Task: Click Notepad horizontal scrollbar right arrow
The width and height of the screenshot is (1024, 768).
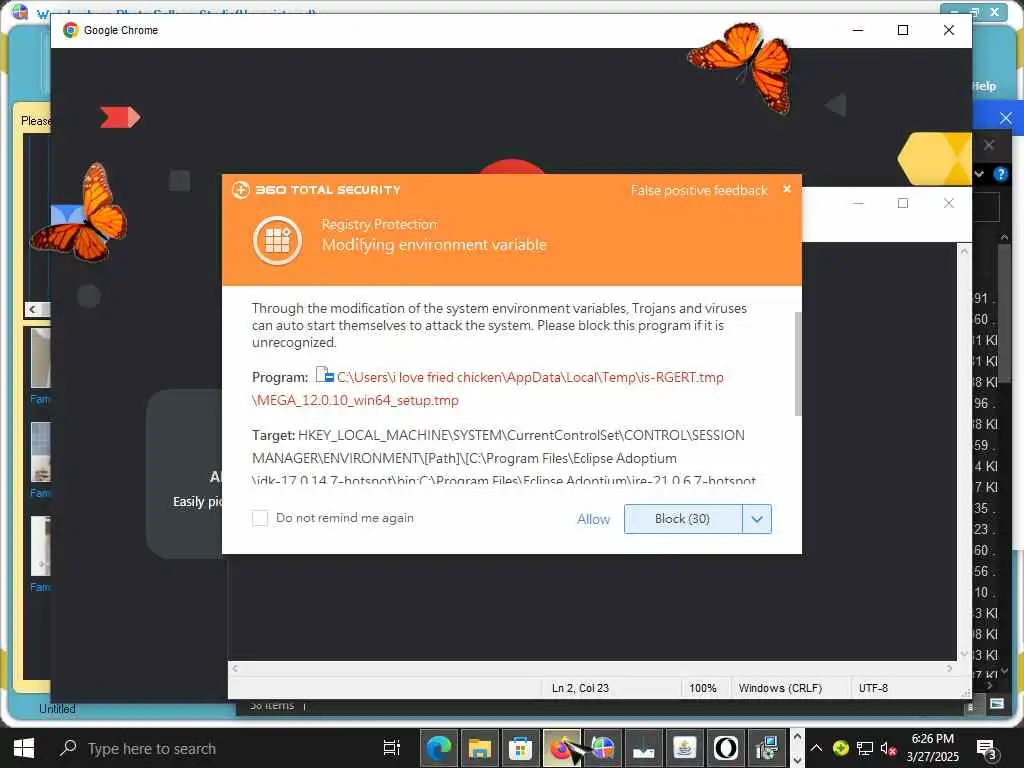Action: tap(950, 668)
